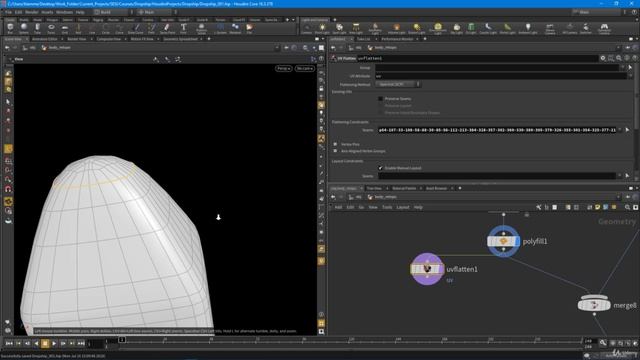Select the Grid shelf tool

point(64,29)
